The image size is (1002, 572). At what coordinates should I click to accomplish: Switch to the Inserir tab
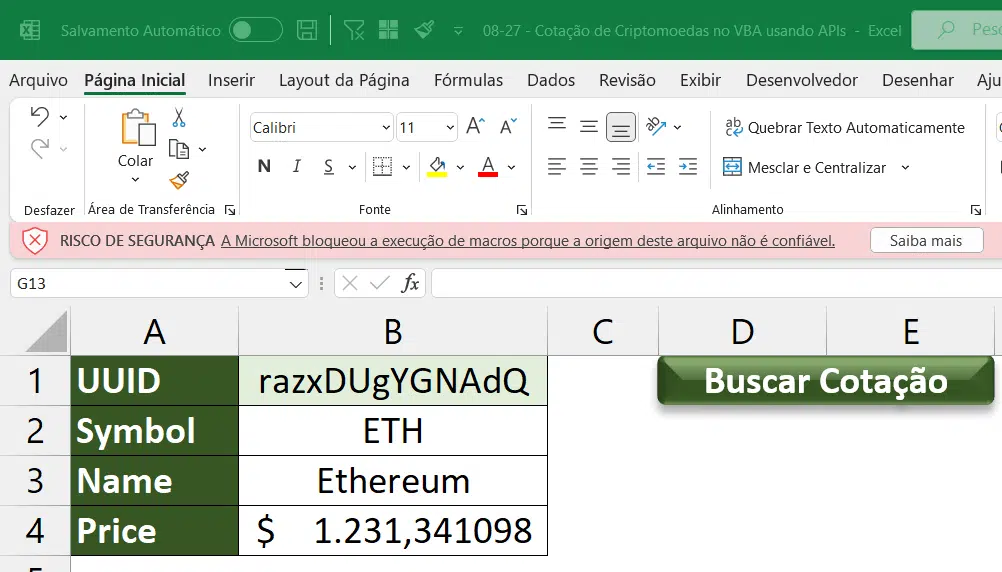point(231,80)
